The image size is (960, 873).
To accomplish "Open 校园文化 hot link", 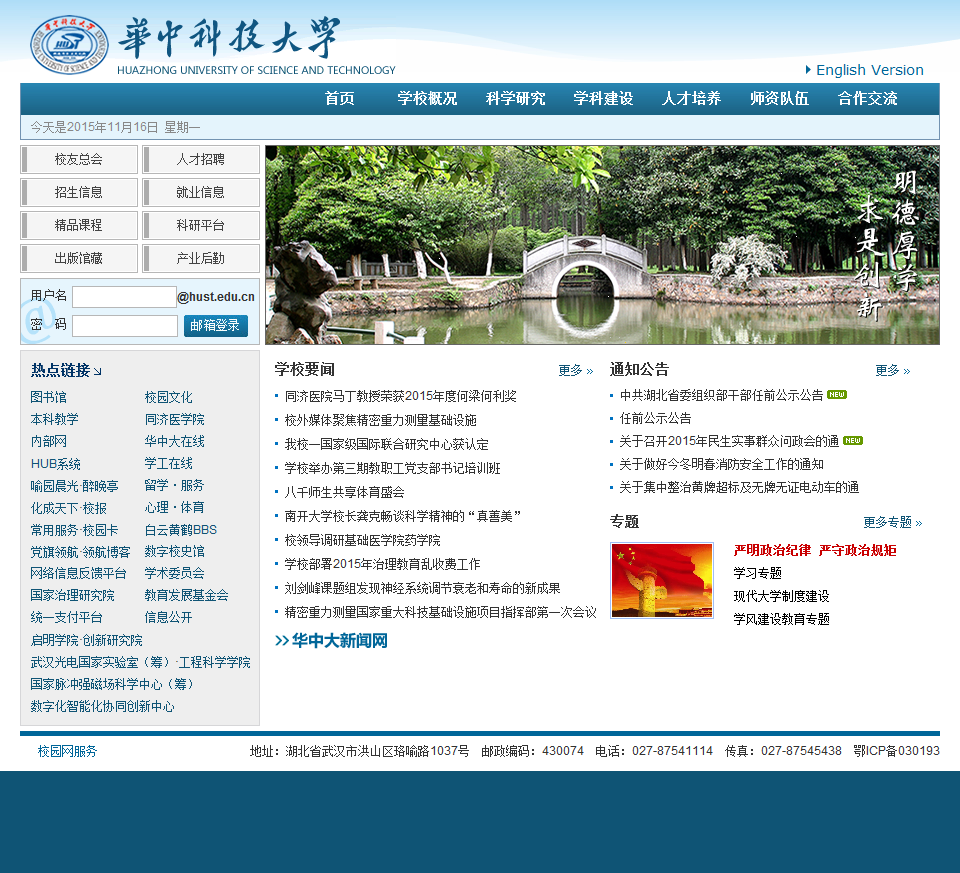I will coord(168,397).
